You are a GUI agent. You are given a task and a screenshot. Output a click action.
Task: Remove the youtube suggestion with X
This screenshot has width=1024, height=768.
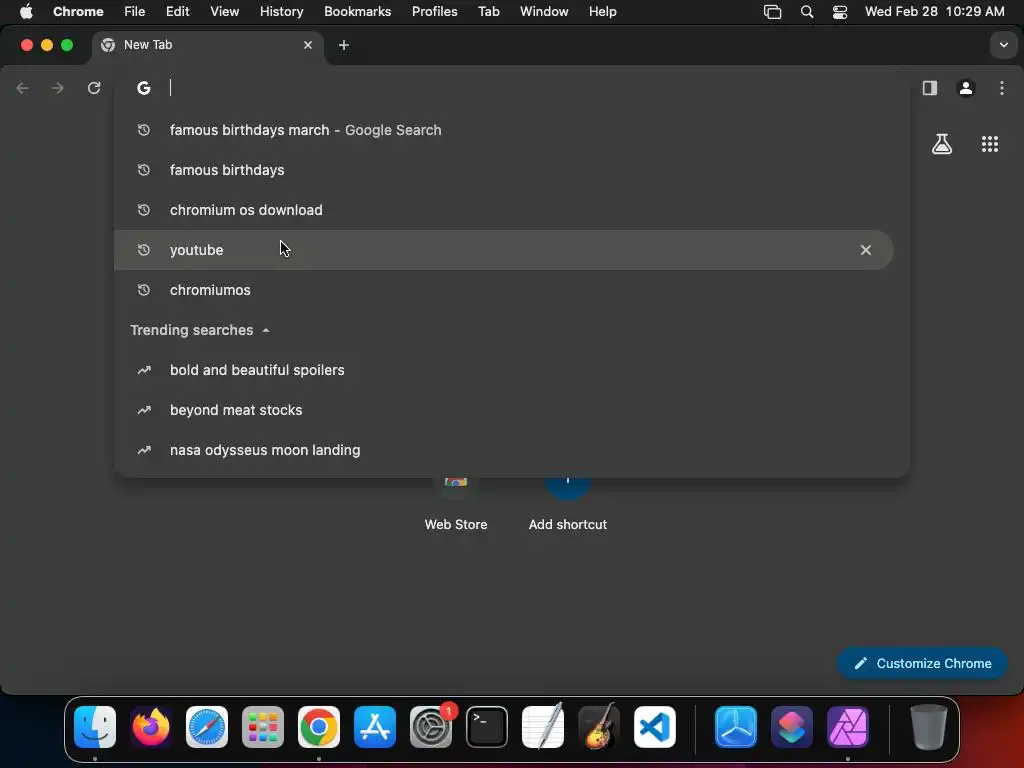tap(865, 250)
